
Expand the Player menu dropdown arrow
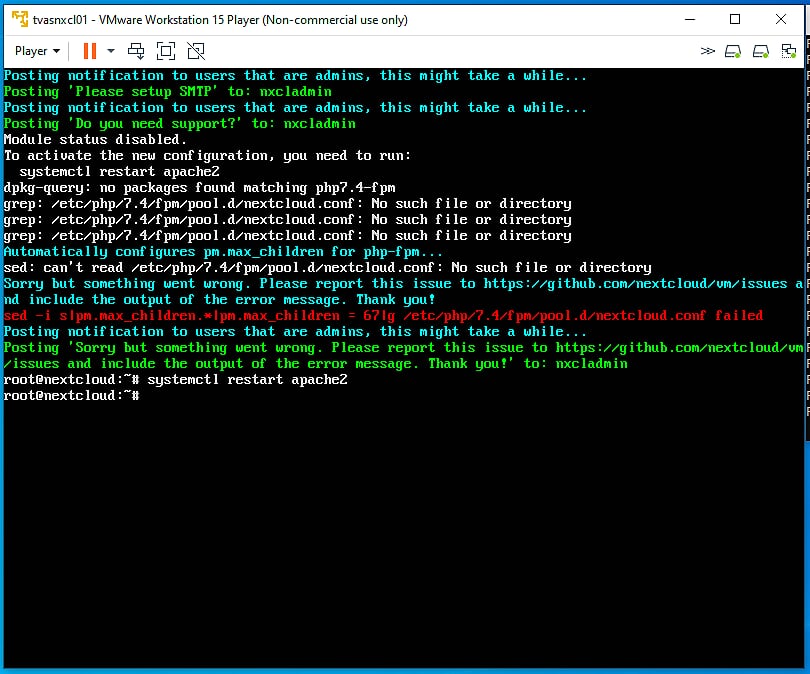(x=55, y=50)
